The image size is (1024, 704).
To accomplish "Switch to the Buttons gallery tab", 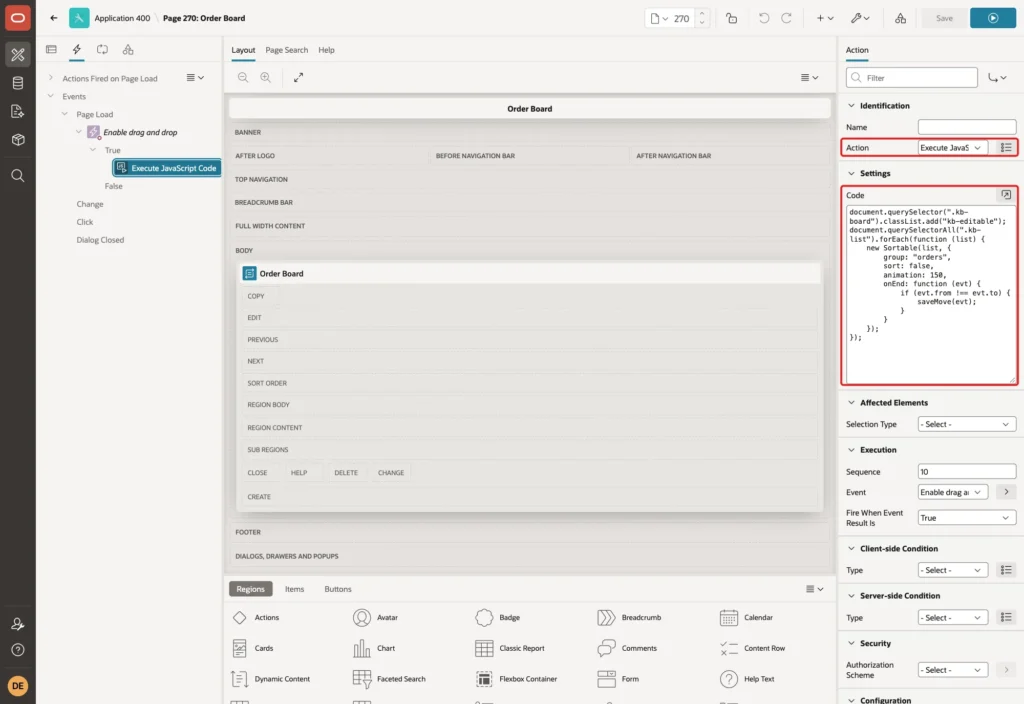I will tap(338, 589).
